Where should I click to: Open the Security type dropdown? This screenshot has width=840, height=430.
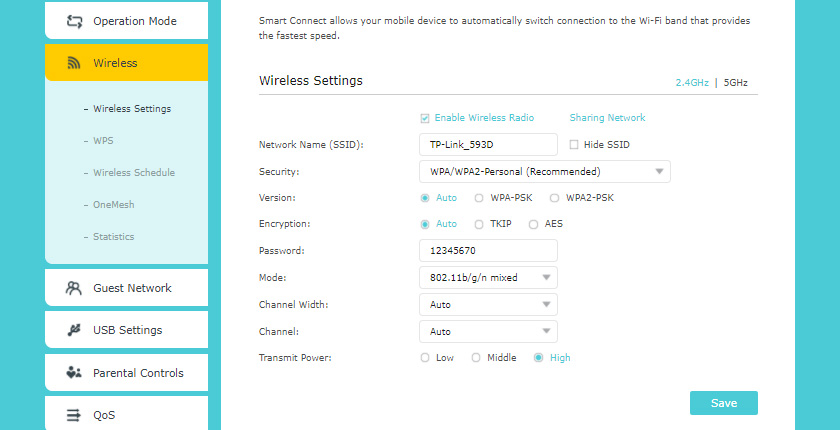[x=544, y=172]
